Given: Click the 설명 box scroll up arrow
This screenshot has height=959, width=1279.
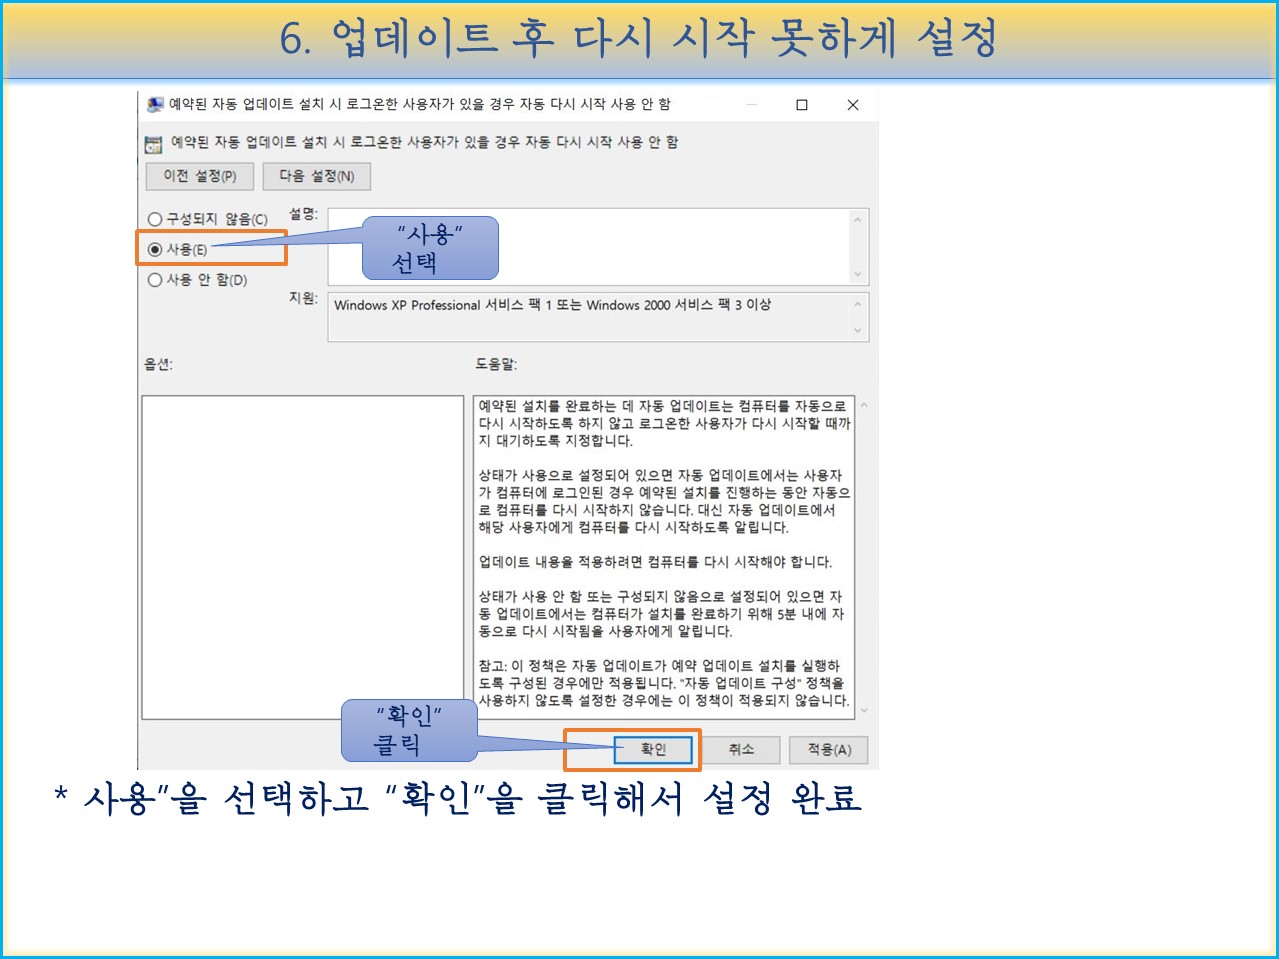Looking at the screenshot, I should [858, 219].
